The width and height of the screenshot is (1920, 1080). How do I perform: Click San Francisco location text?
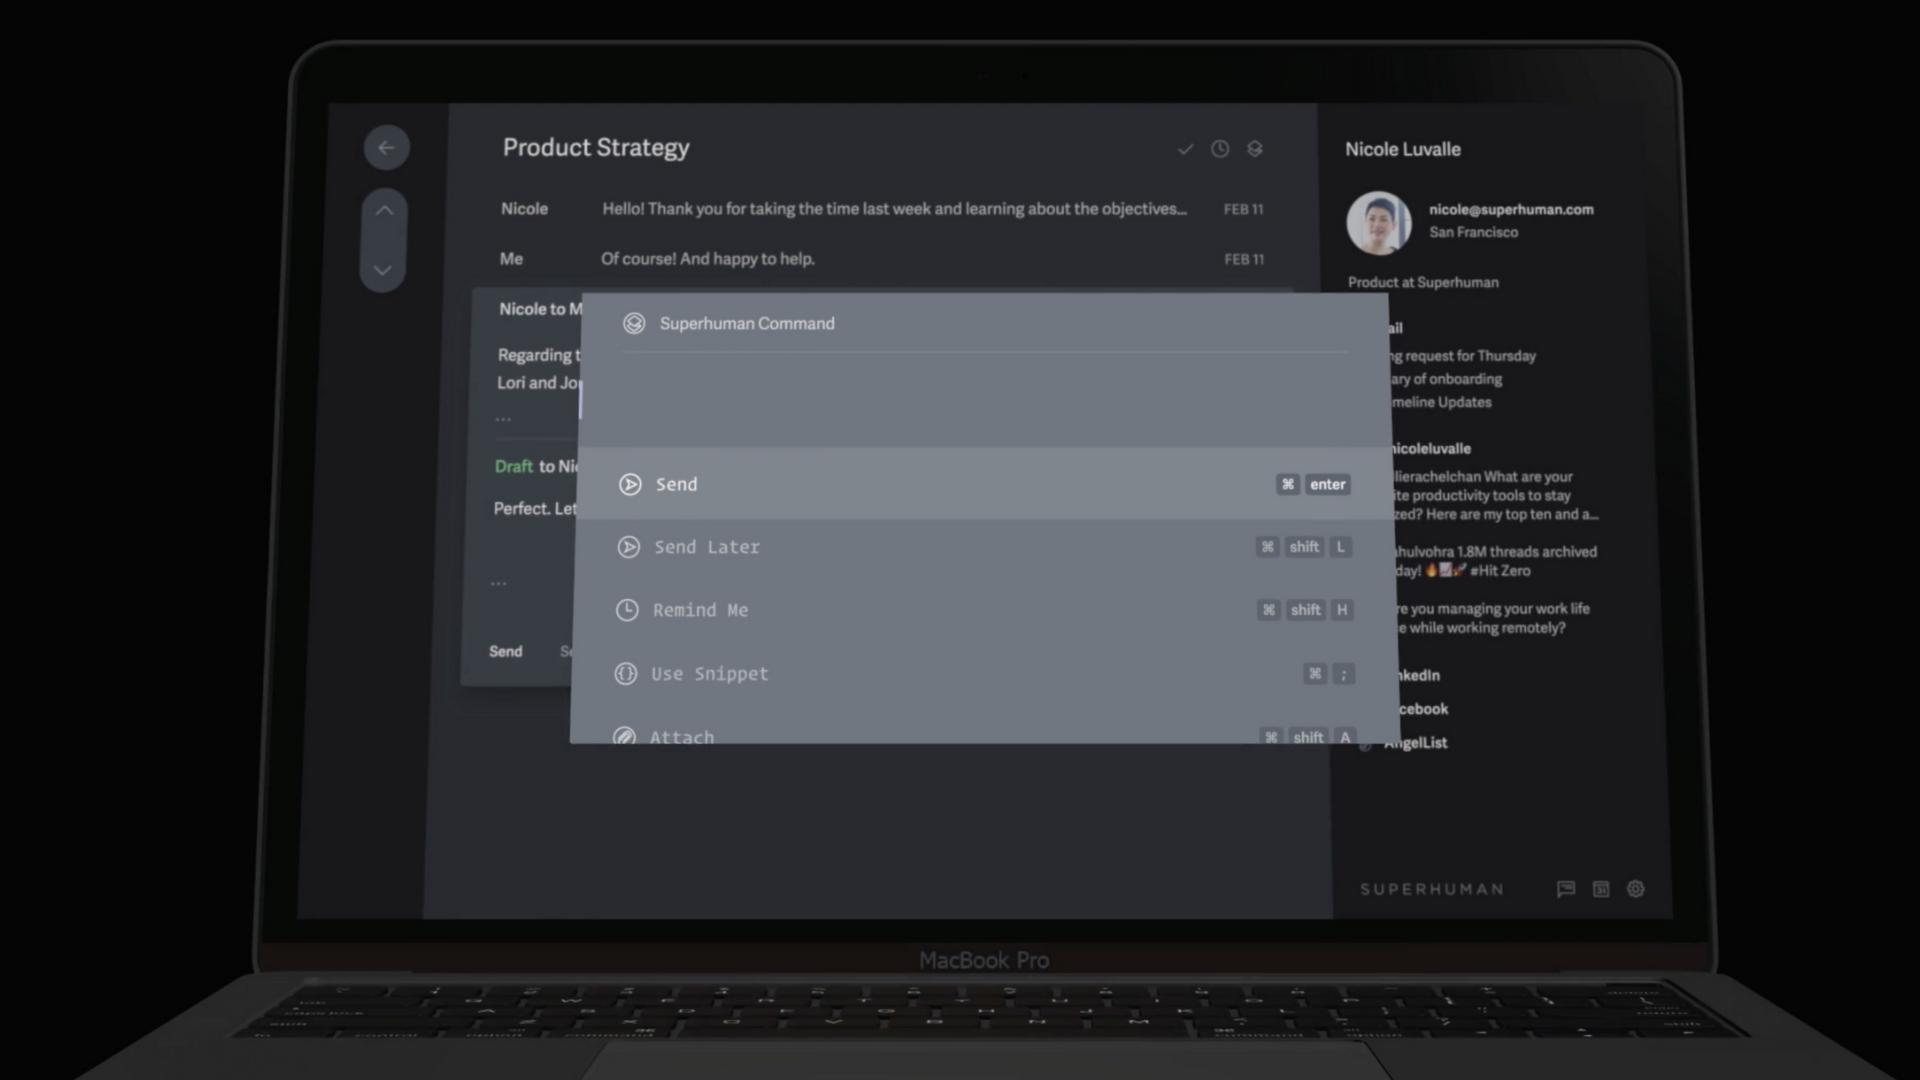1473,232
